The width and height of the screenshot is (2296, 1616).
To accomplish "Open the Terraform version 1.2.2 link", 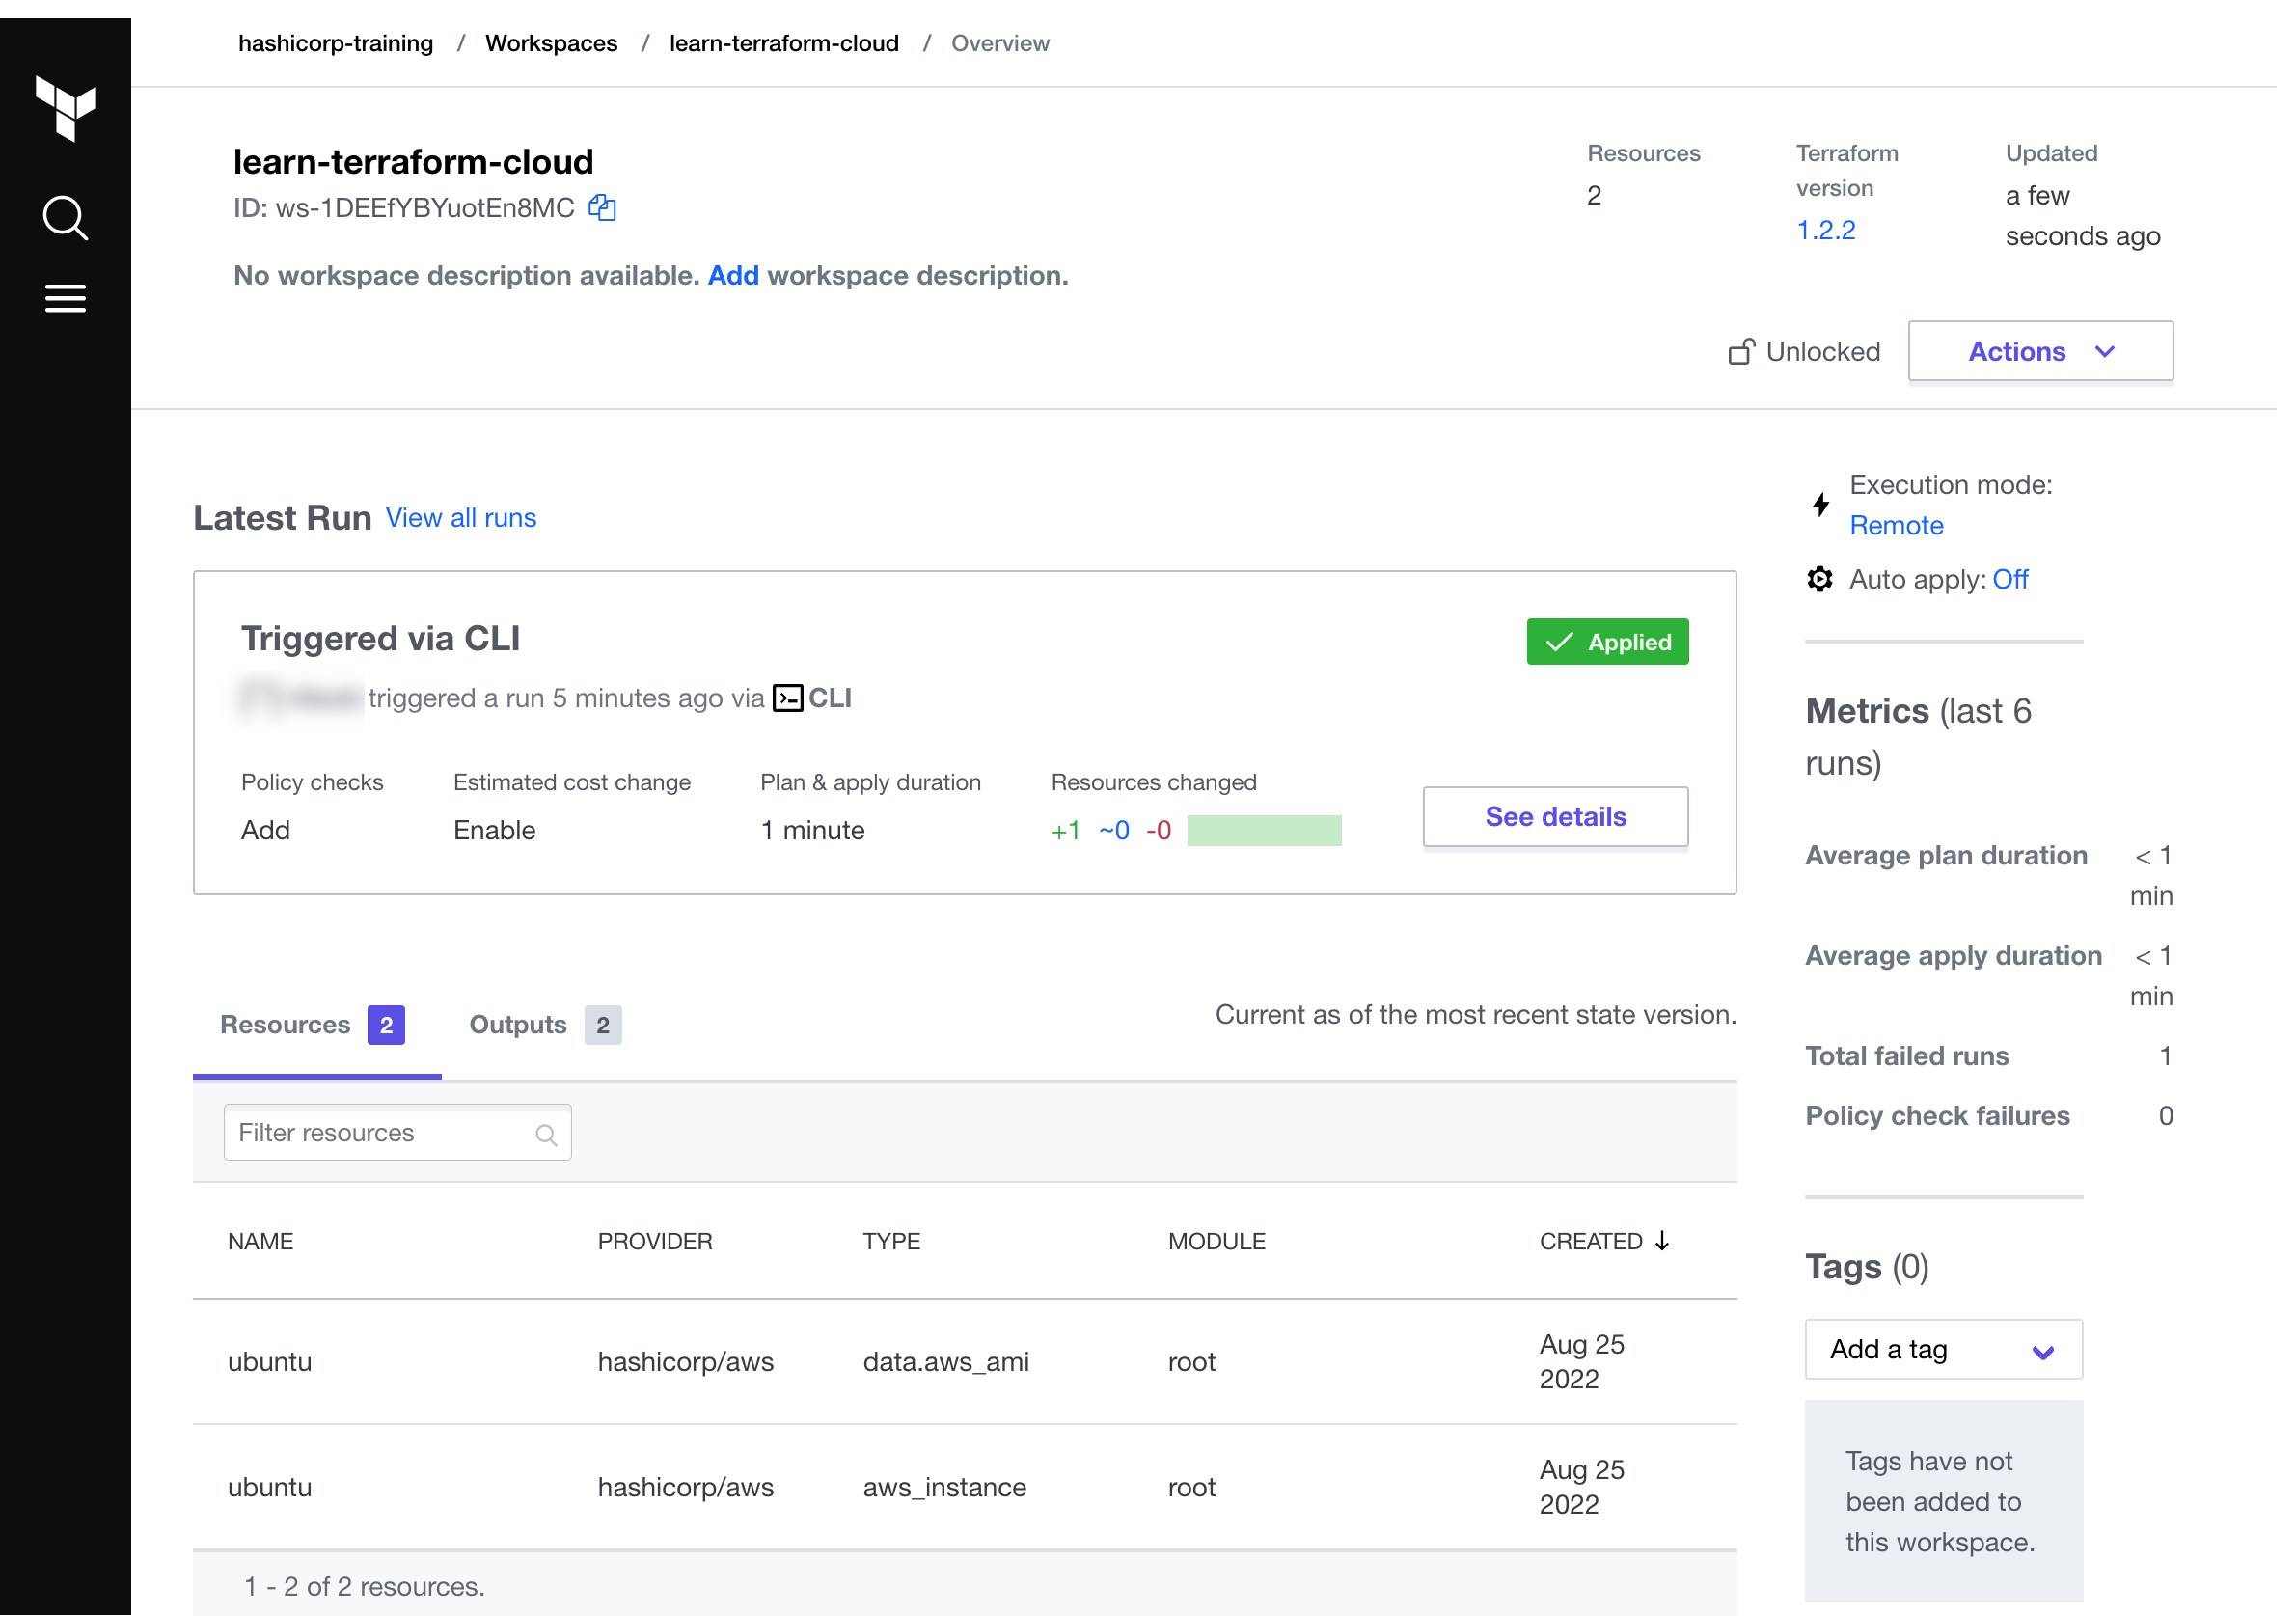I will point(1826,230).
